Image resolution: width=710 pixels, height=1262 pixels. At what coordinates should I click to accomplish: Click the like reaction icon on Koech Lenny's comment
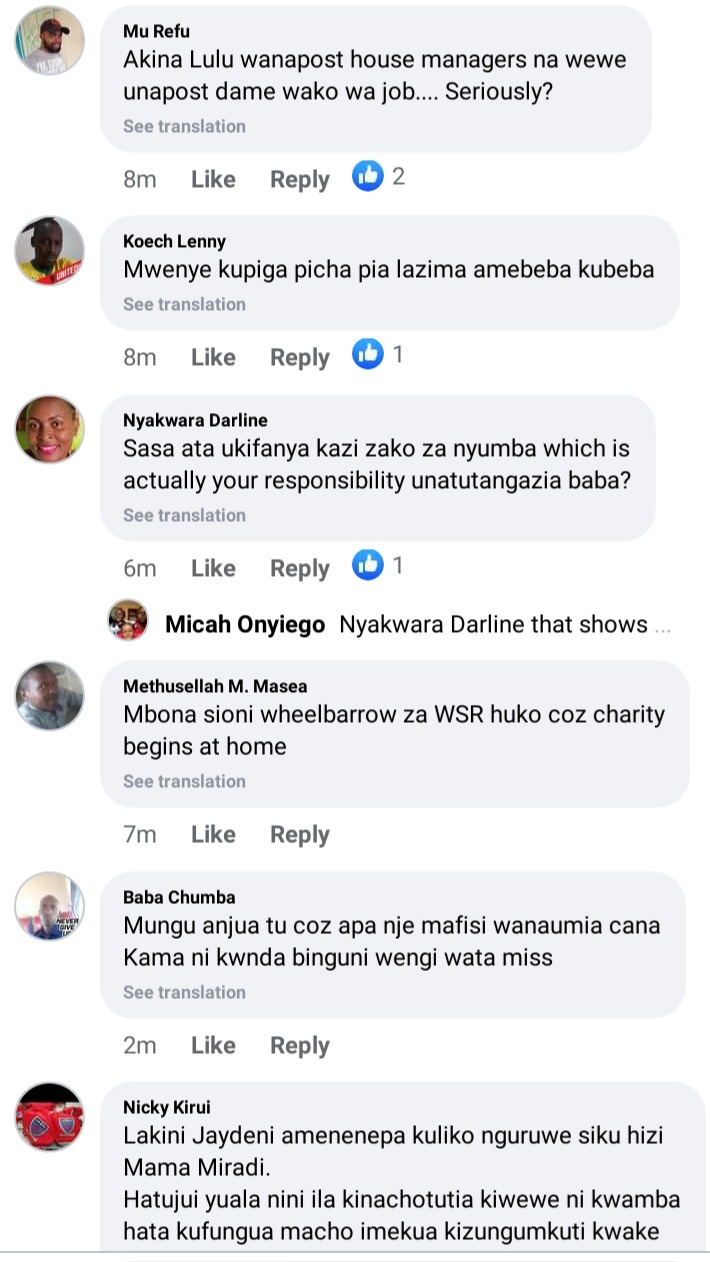click(x=368, y=354)
